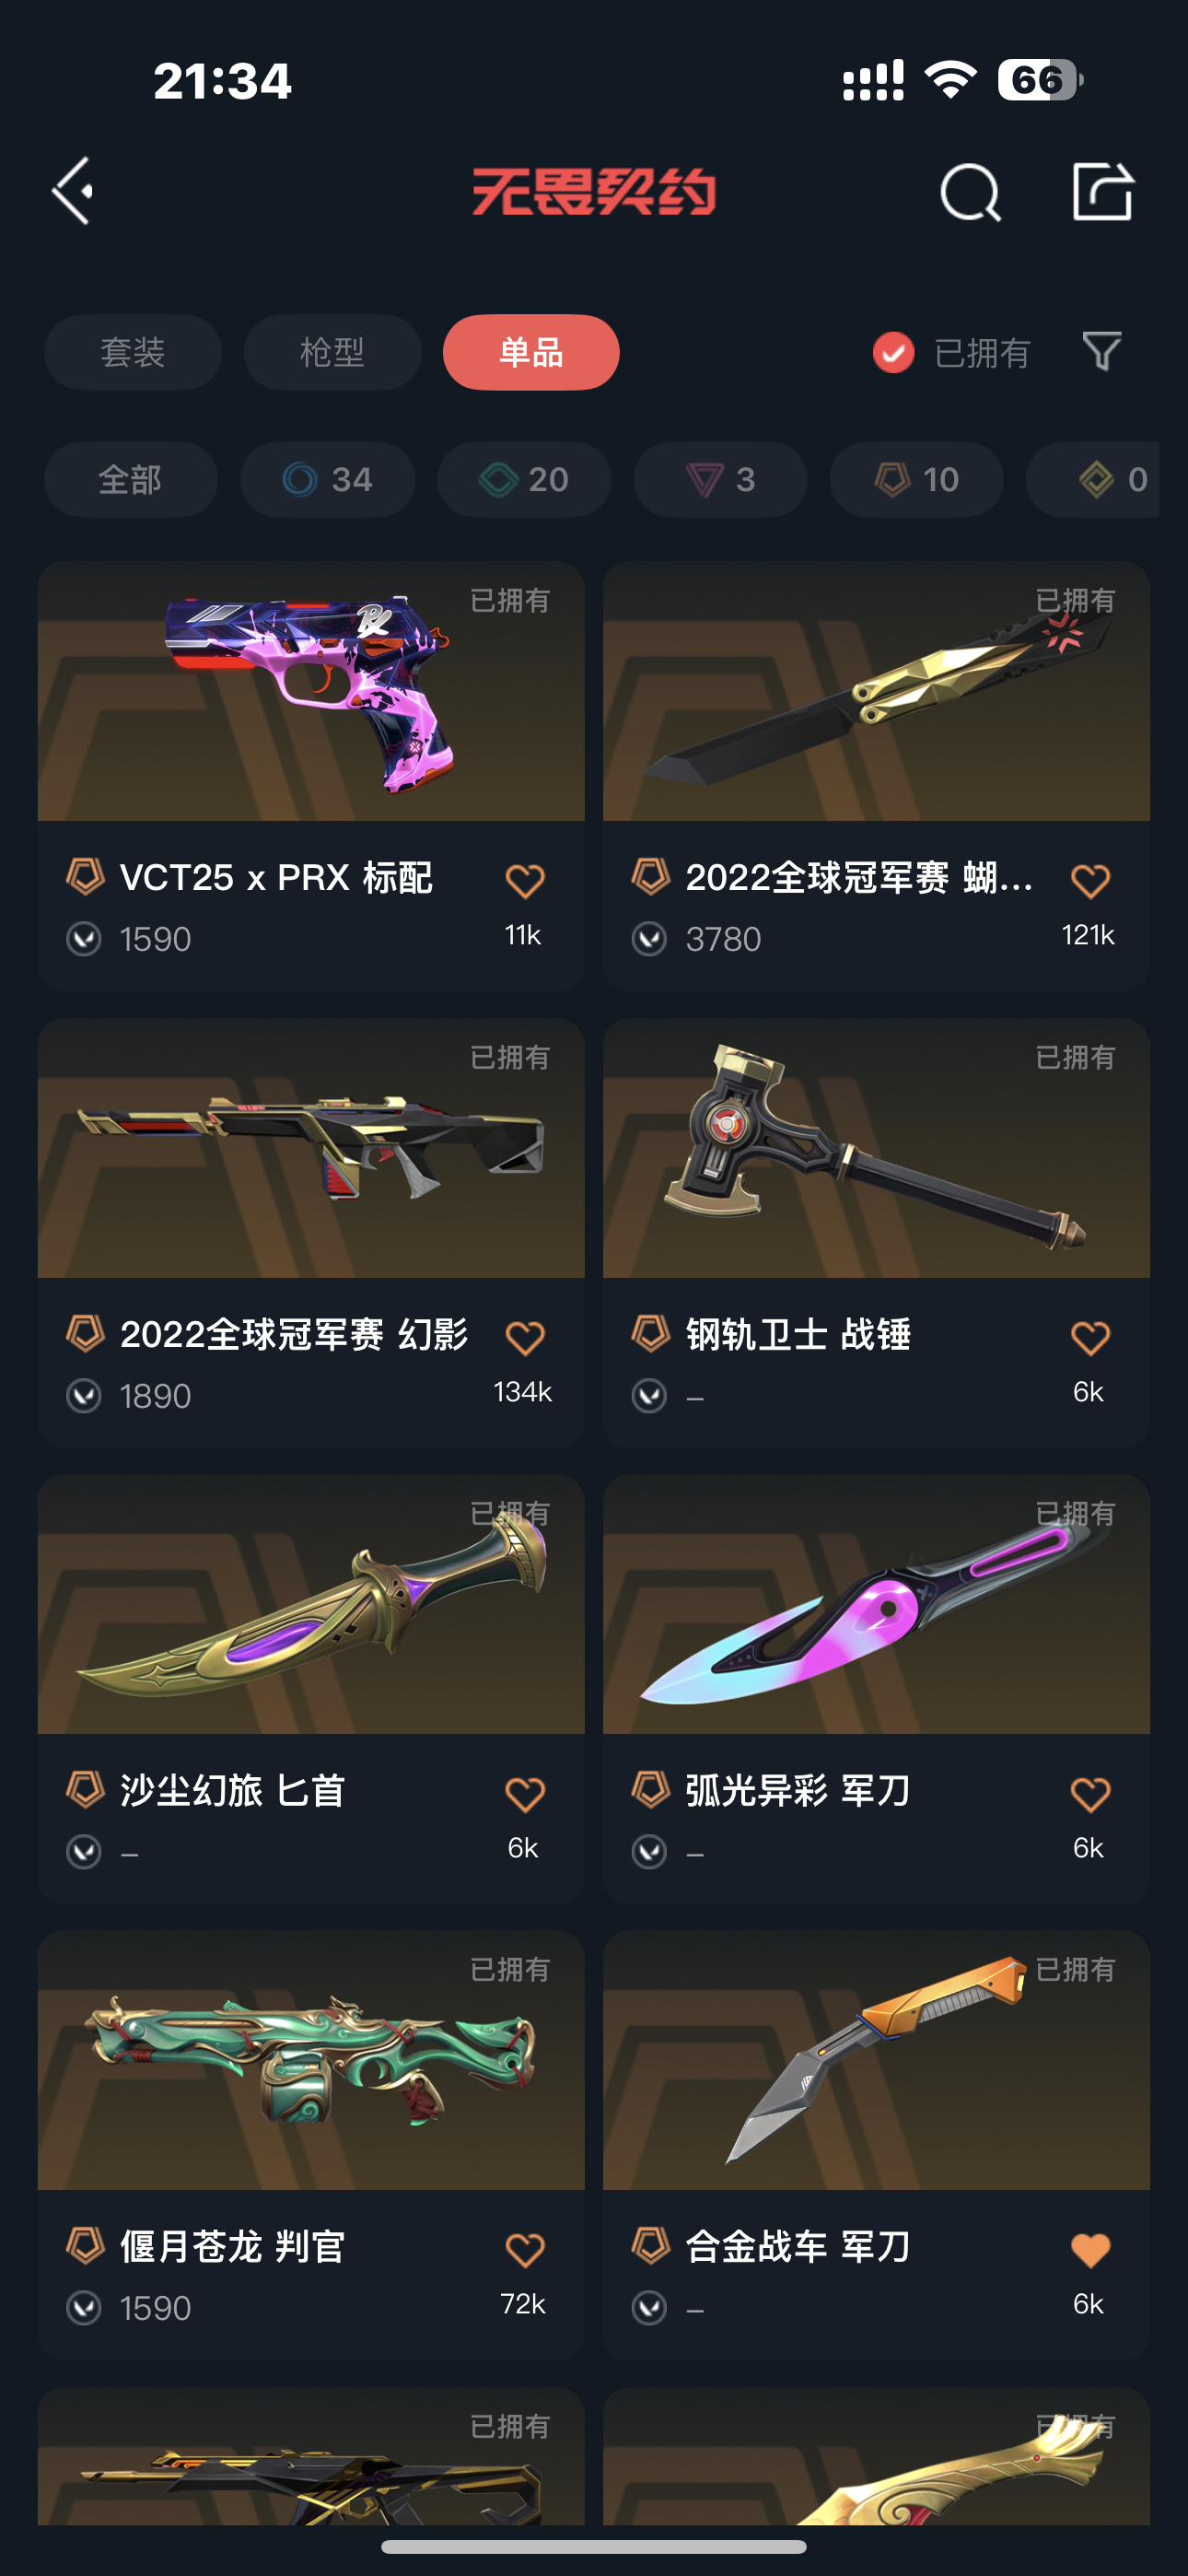The image size is (1188, 2576).
Task: Open the 2022全球冠军赛 蝴蝶刀 skin thumbnail
Action: point(876,691)
